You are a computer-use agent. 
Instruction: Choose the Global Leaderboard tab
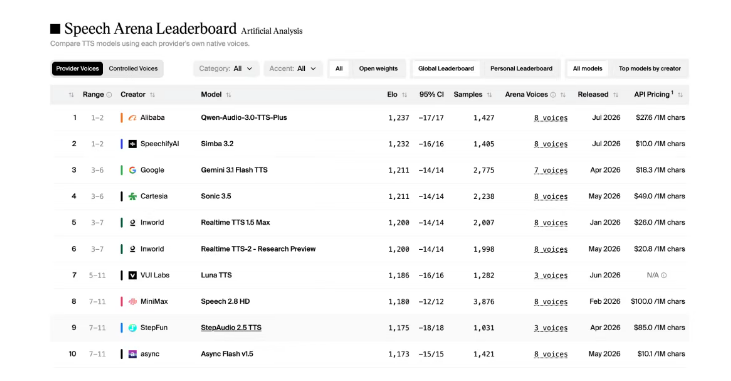[446, 69]
